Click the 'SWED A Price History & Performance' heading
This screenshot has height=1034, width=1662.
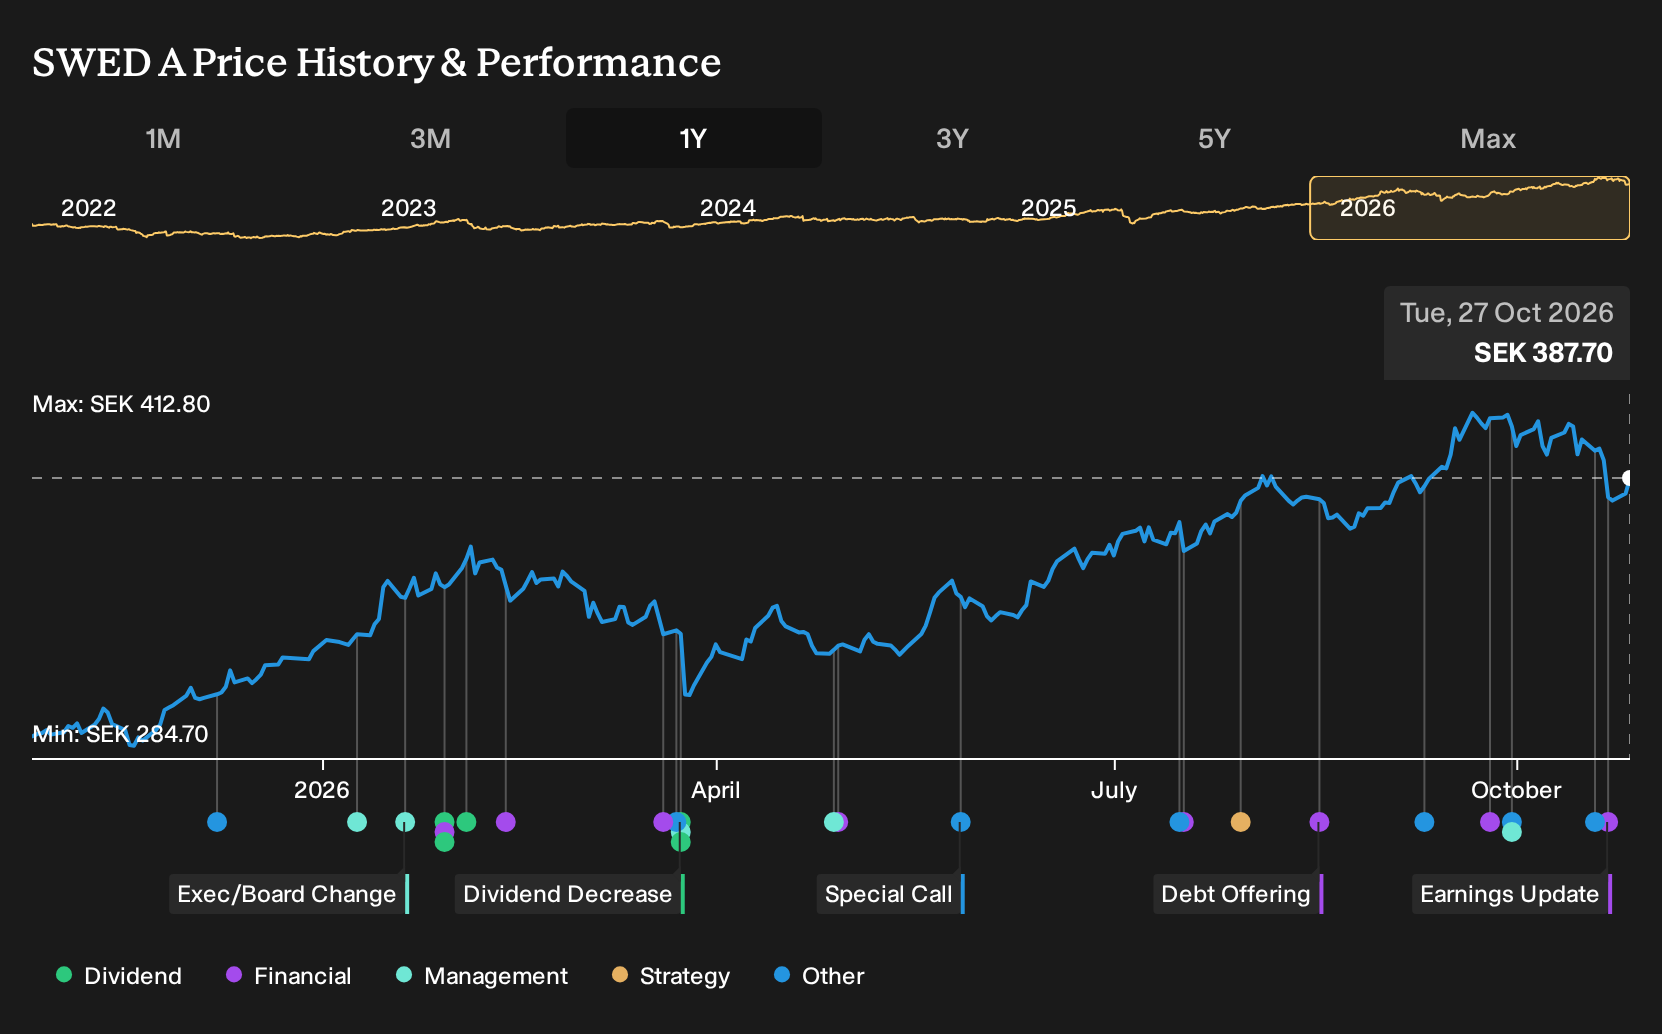(x=377, y=62)
